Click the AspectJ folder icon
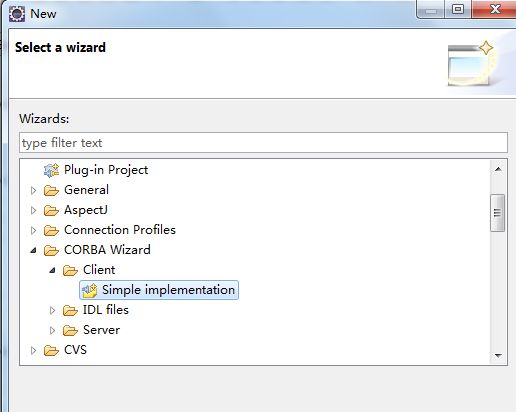Image resolution: width=516 pixels, height=412 pixels. click(x=51, y=210)
